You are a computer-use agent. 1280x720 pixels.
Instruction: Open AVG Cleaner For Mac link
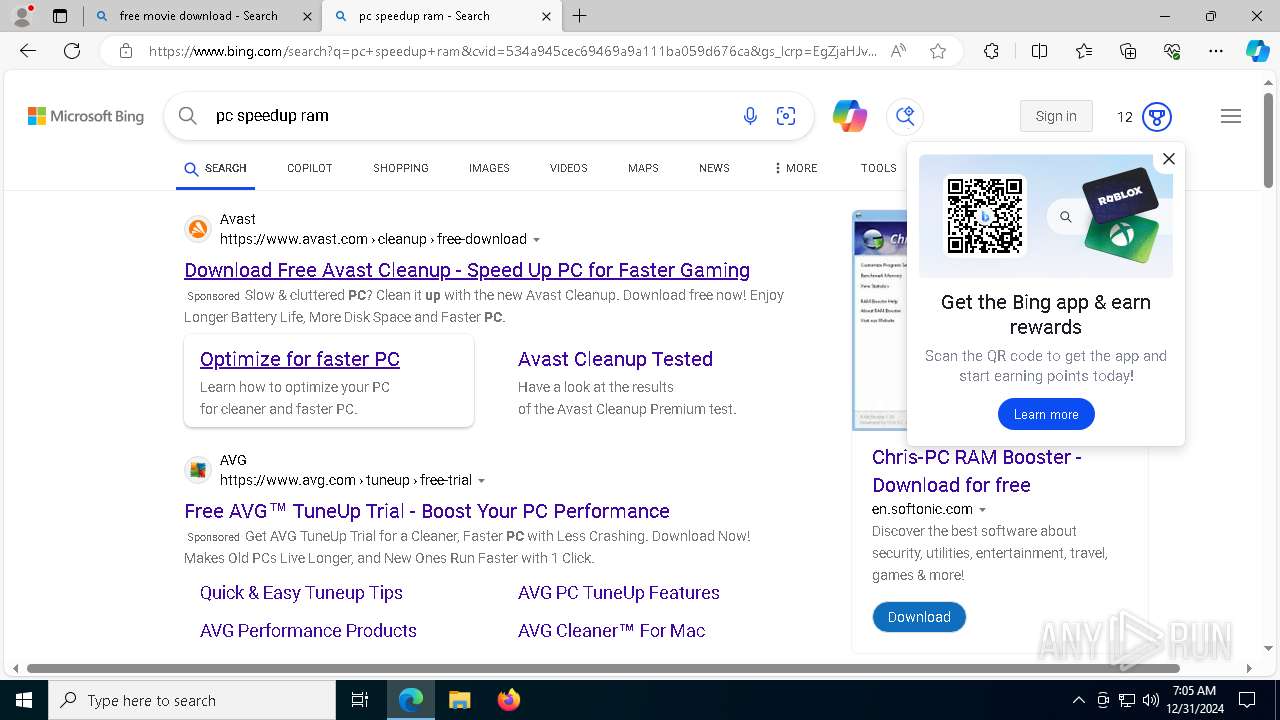pos(612,631)
